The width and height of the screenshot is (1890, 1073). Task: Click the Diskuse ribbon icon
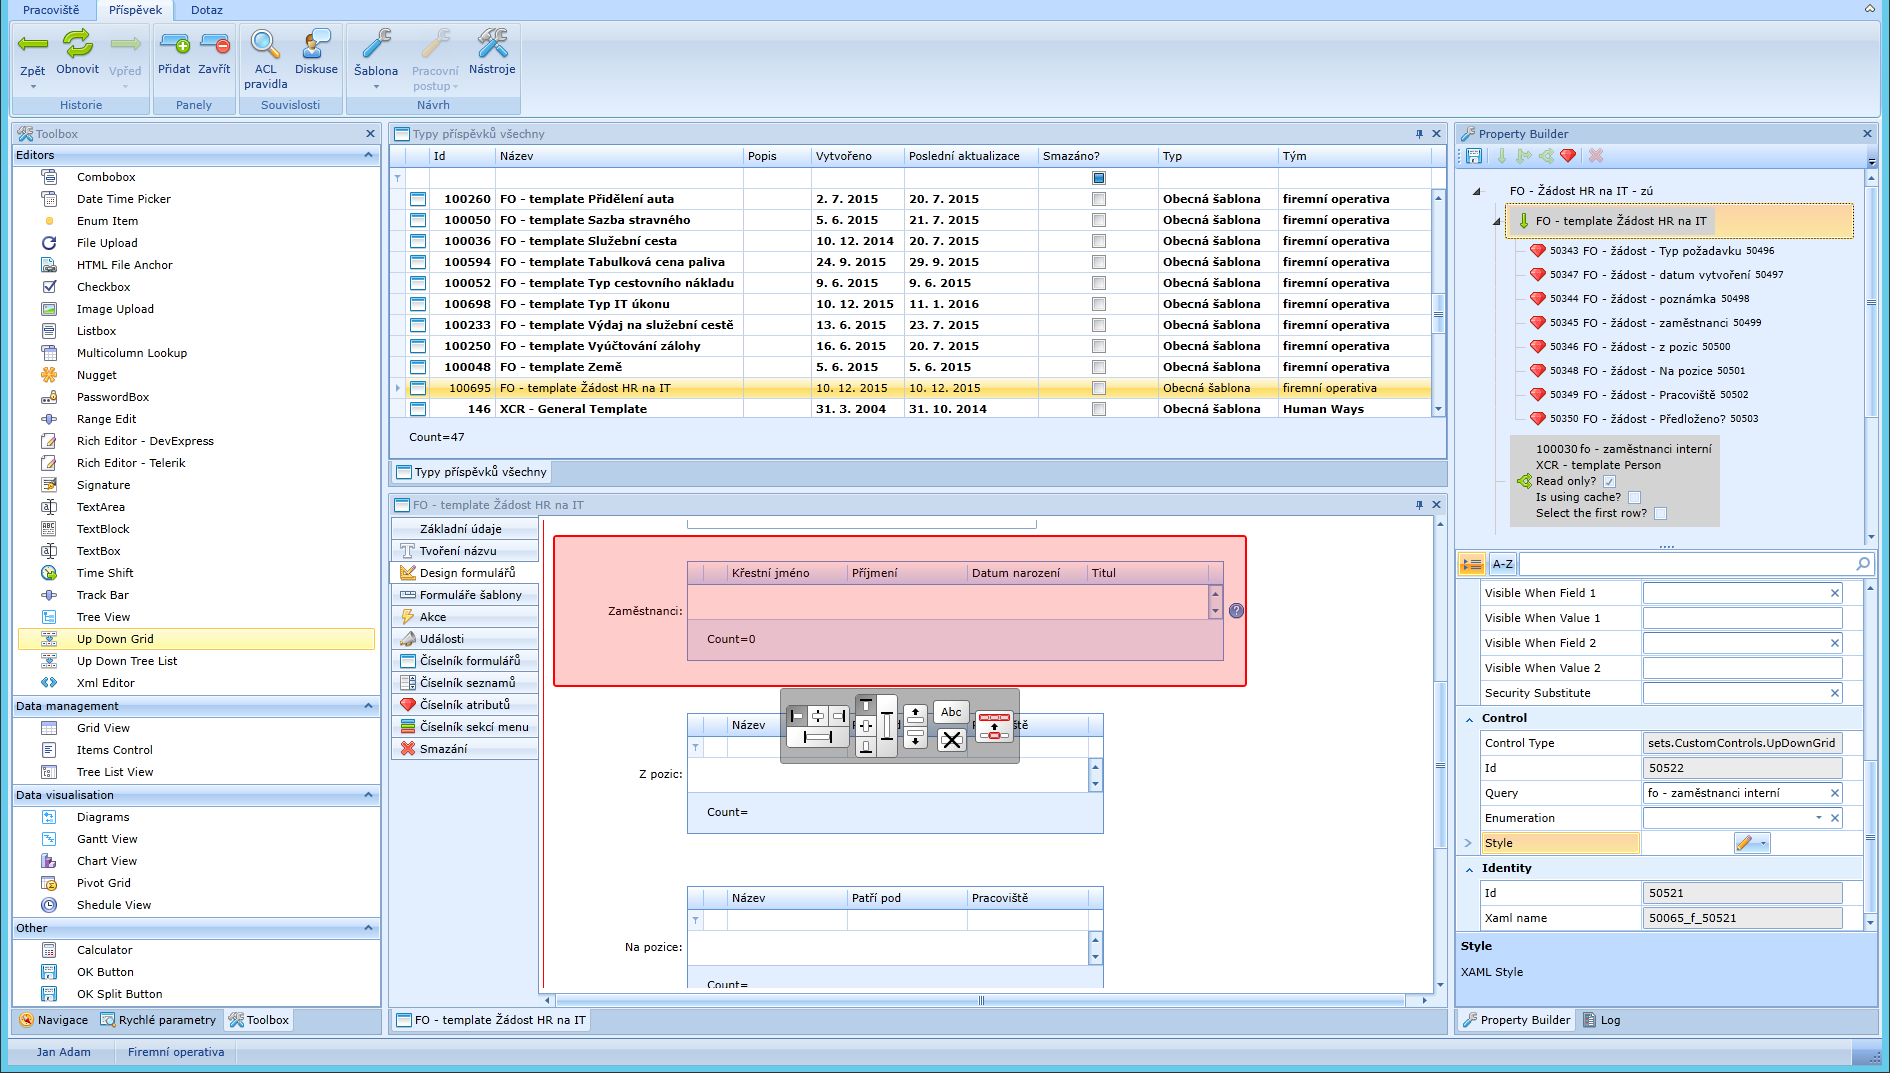[316, 45]
